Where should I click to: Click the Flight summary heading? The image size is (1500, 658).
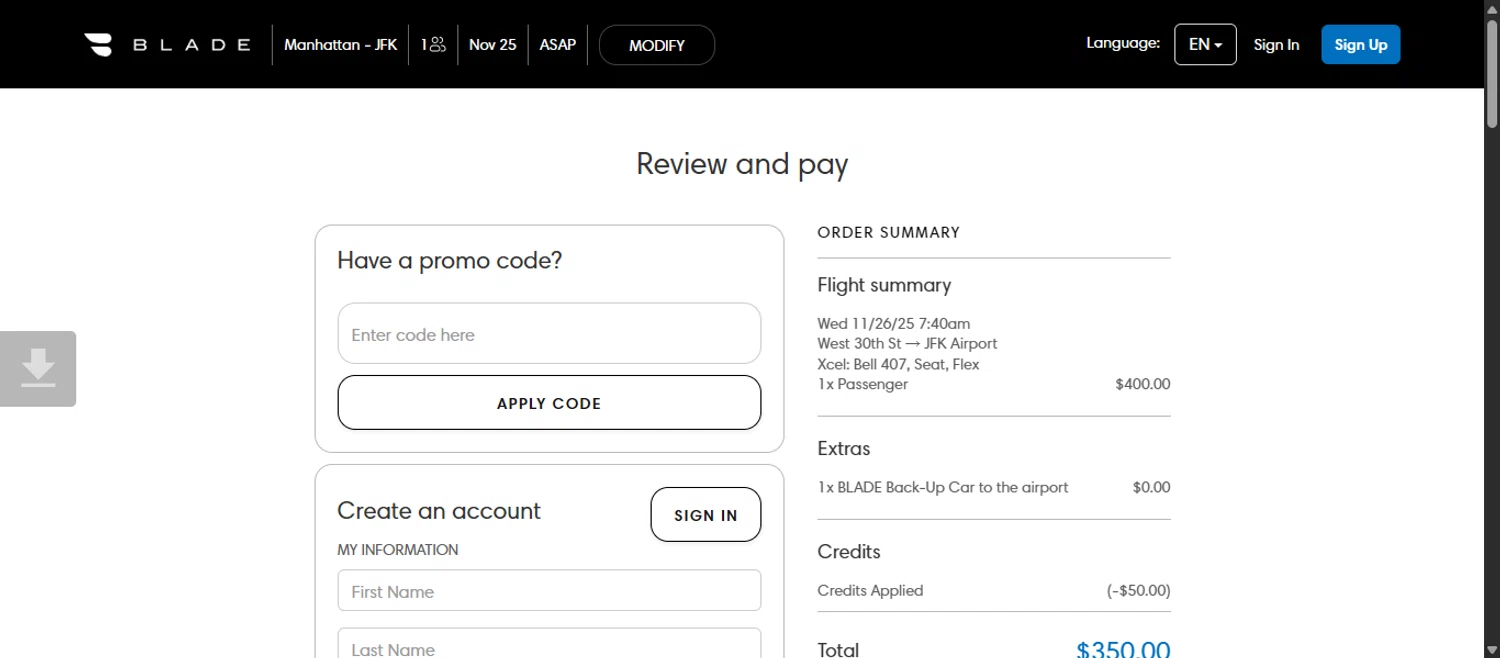pos(884,286)
